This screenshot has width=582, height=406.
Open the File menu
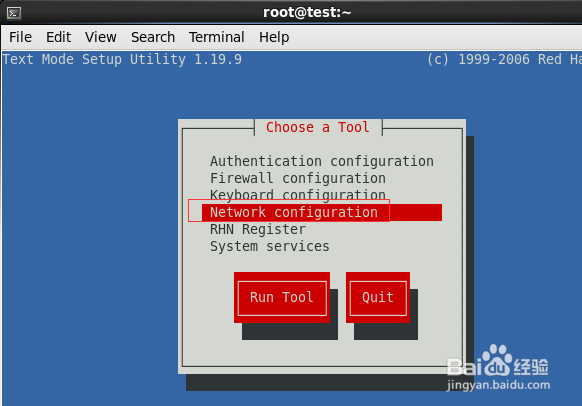(20, 37)
